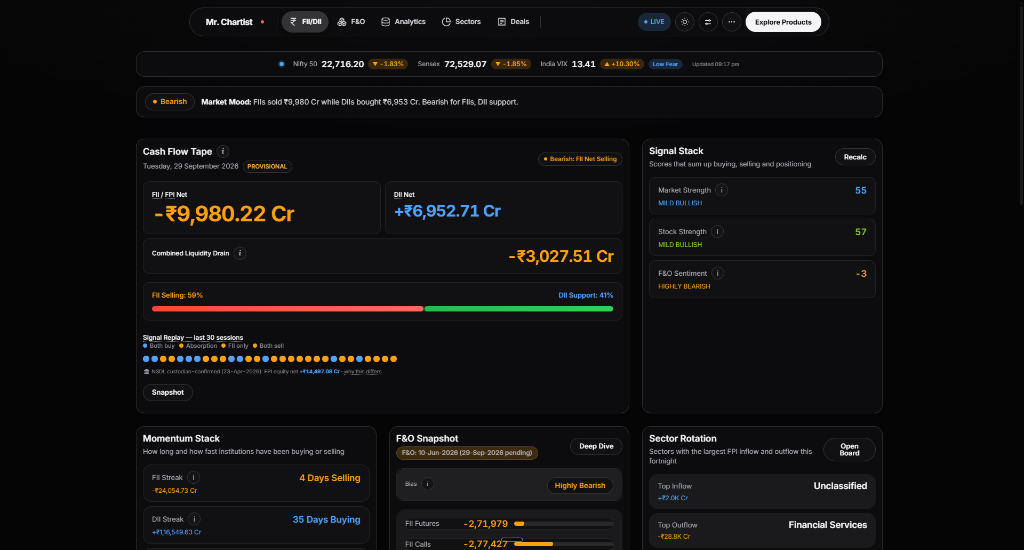Click the Nifty -1.83% change badge

point(389,64)
